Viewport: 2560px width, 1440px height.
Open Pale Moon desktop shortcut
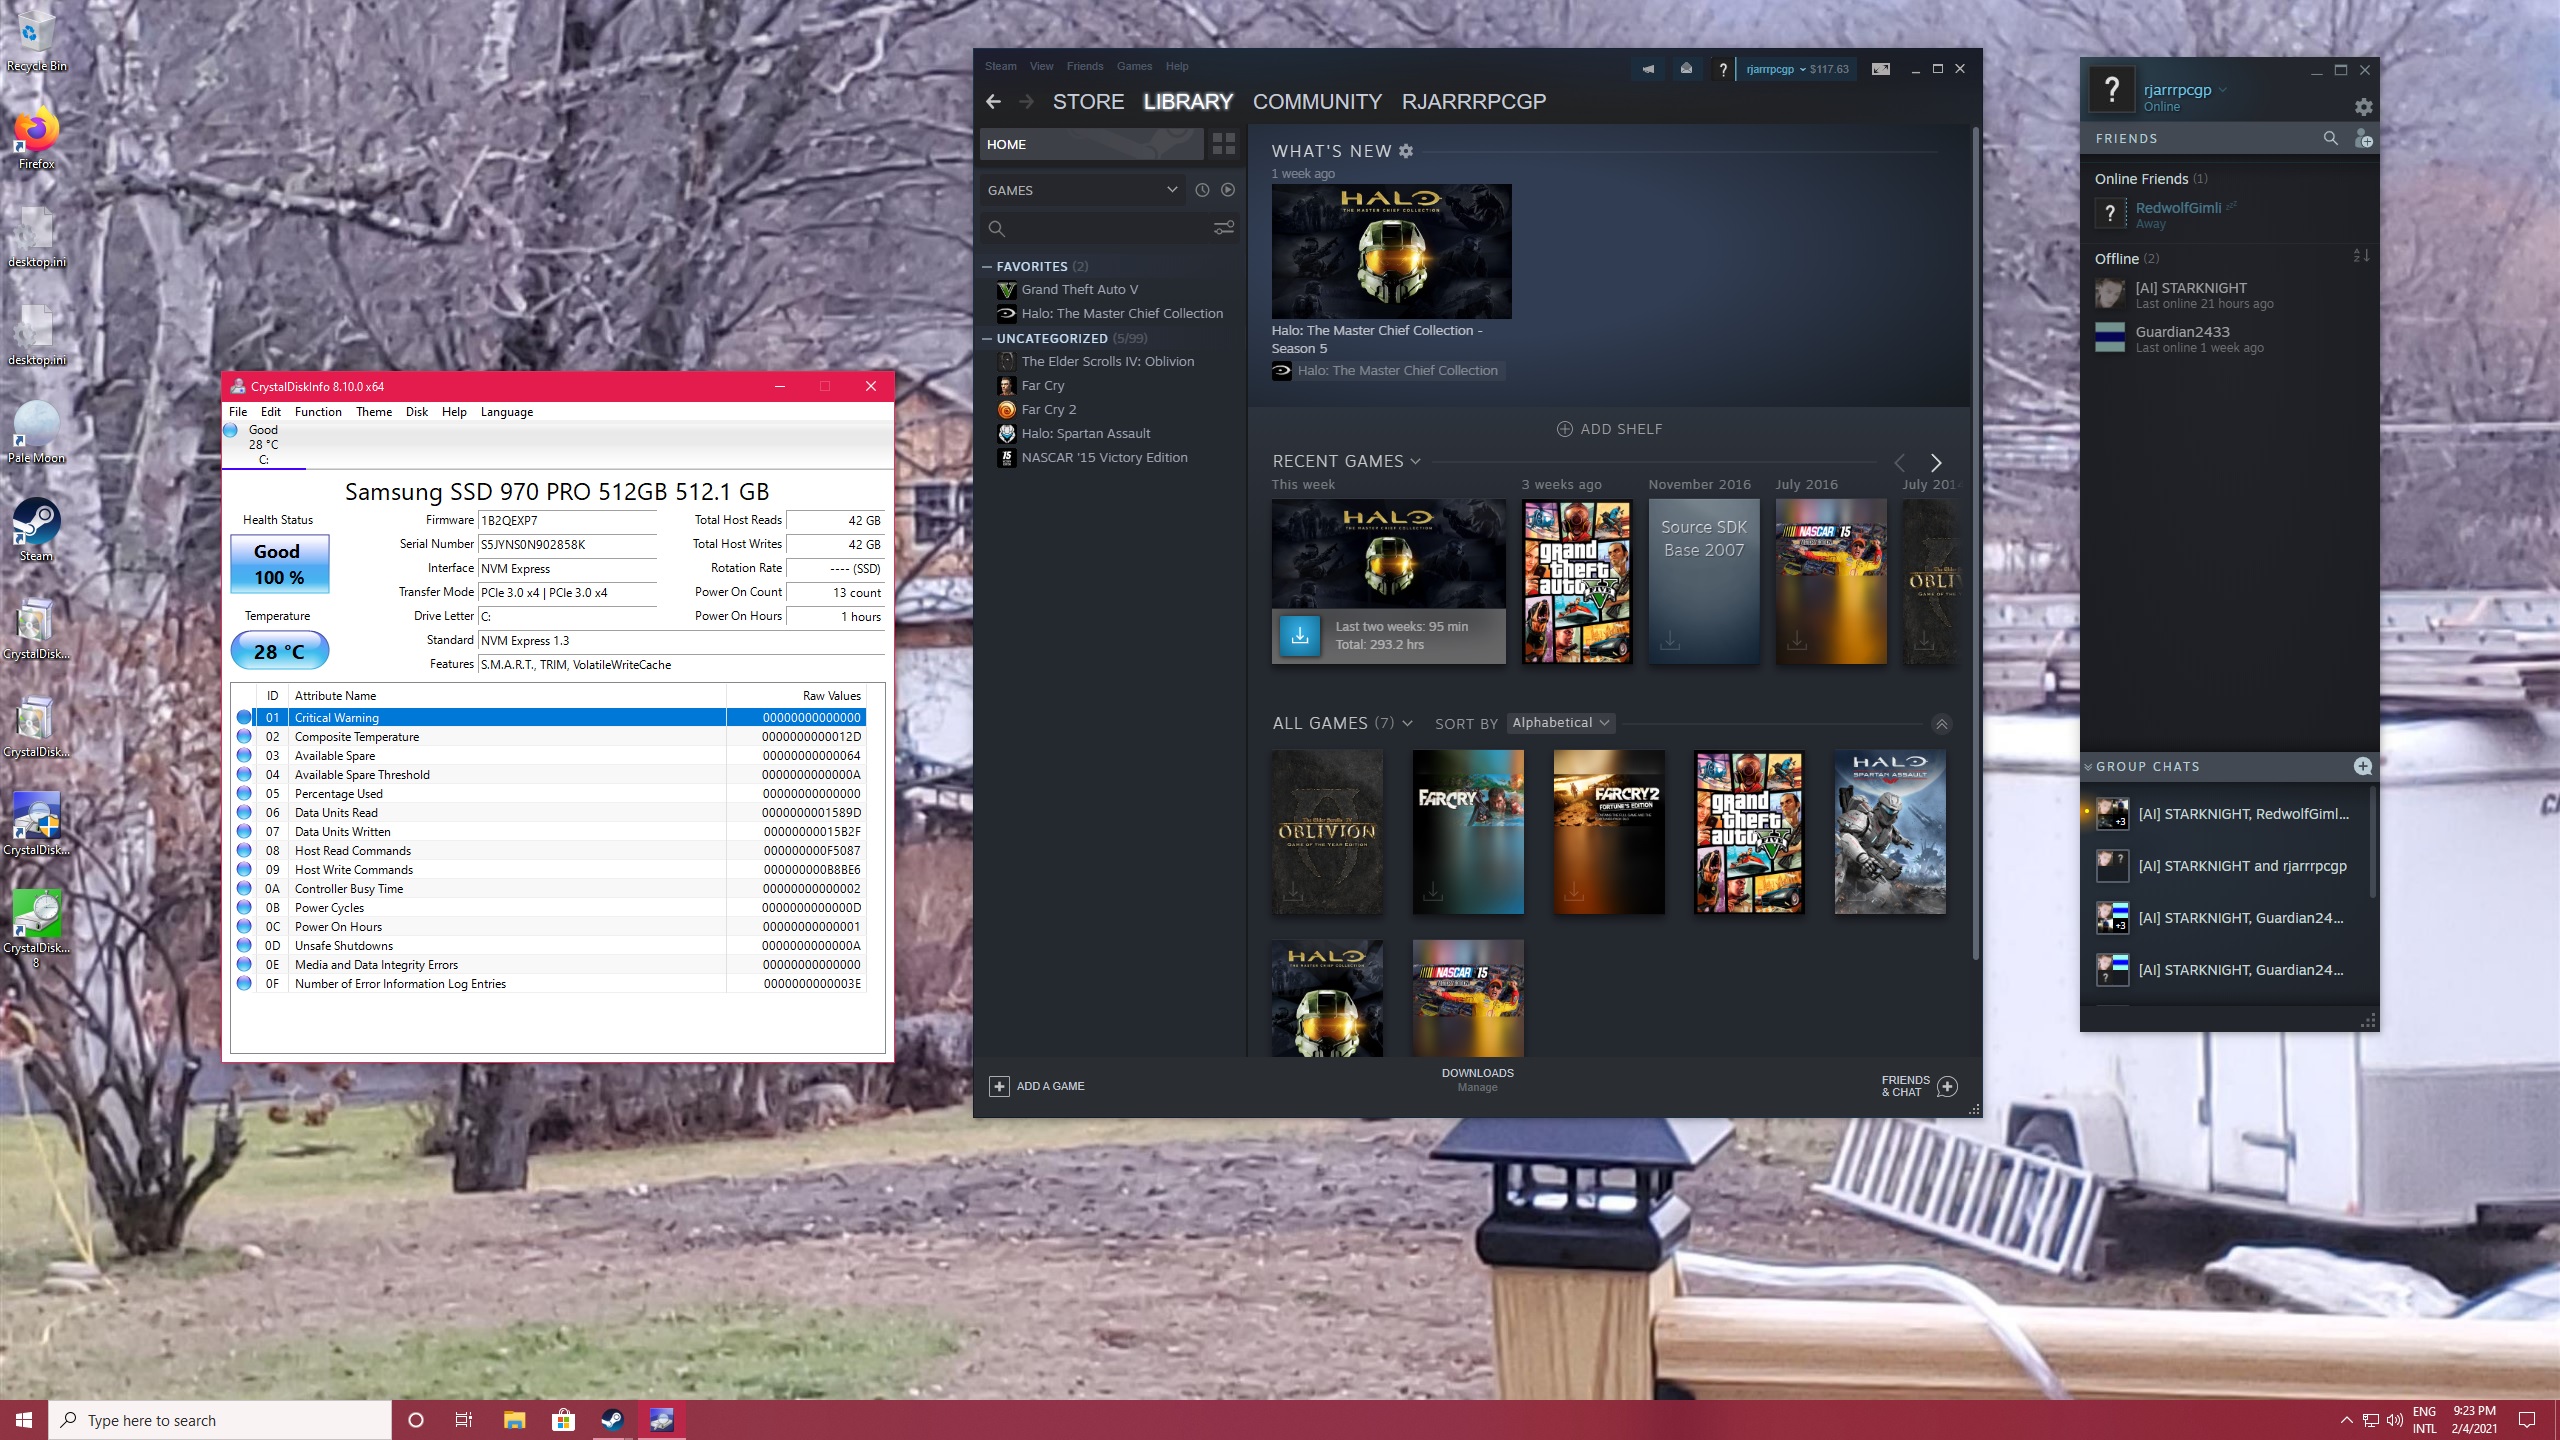tap(36, 432)
